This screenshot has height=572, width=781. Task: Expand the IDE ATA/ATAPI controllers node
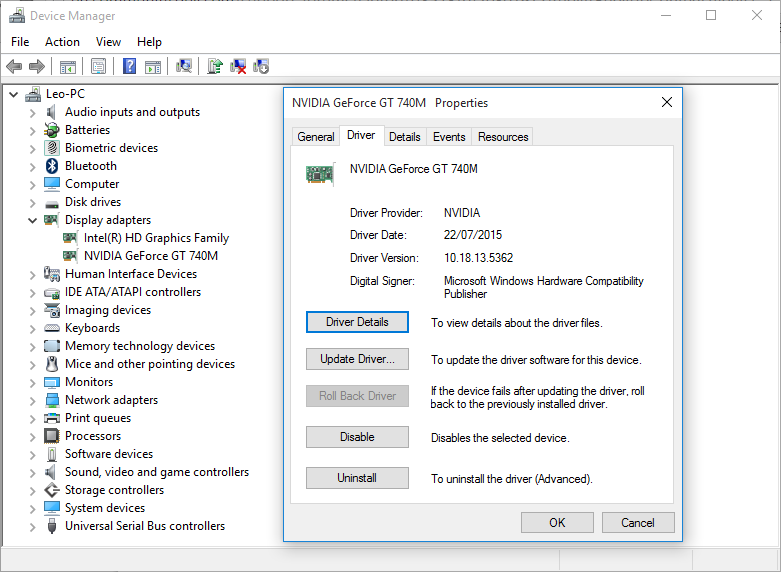[32, 292]
